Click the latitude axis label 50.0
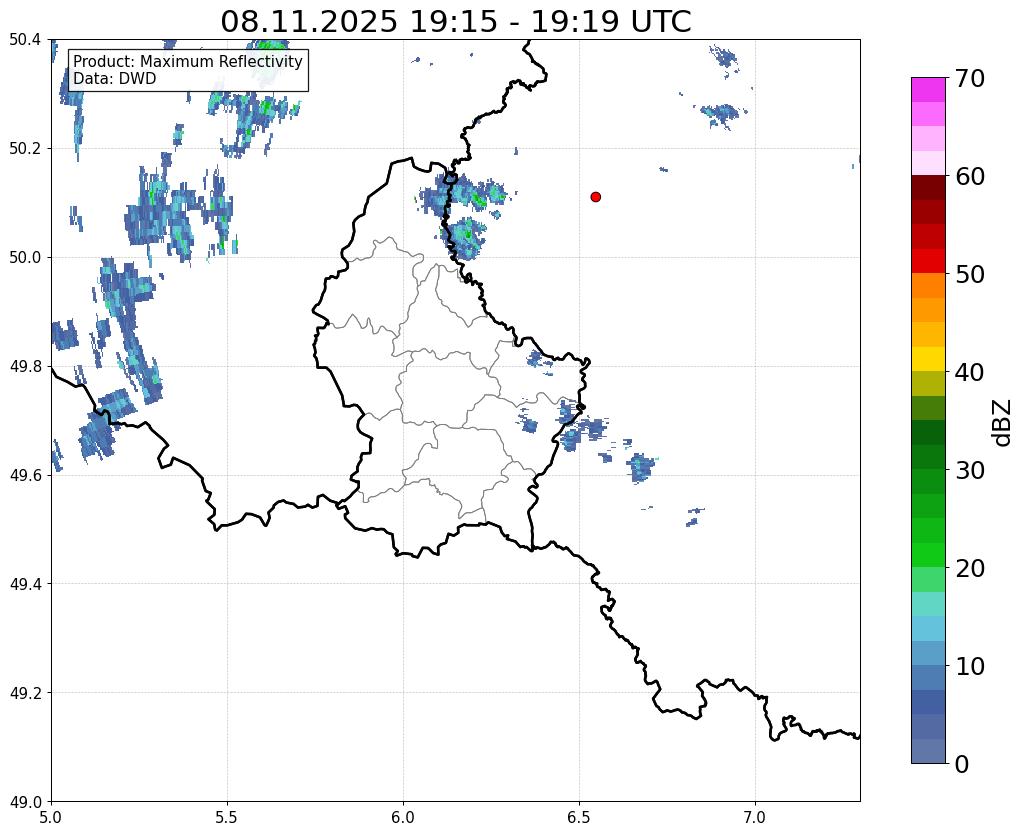Viewport: 1023px width, 834px height. pos(25,258)
